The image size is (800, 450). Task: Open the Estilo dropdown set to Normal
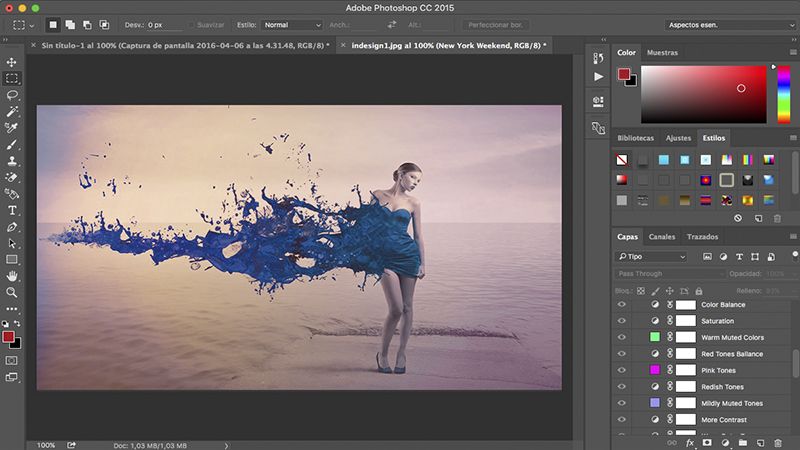pyautogui.click(x=292, y=24)
